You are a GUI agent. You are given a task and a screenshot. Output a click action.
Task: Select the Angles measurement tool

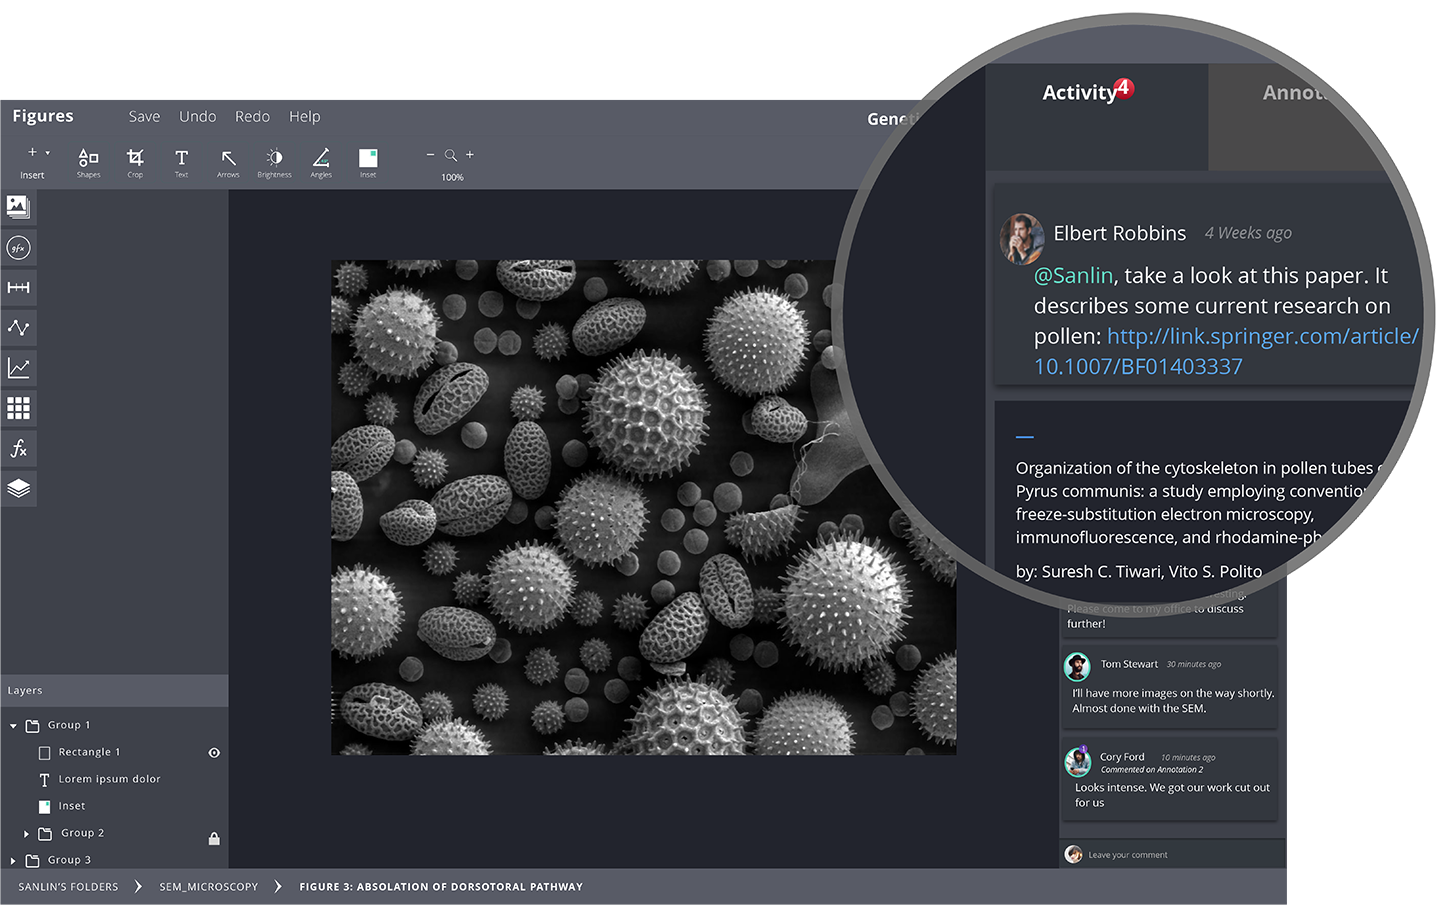coord(321,161)
